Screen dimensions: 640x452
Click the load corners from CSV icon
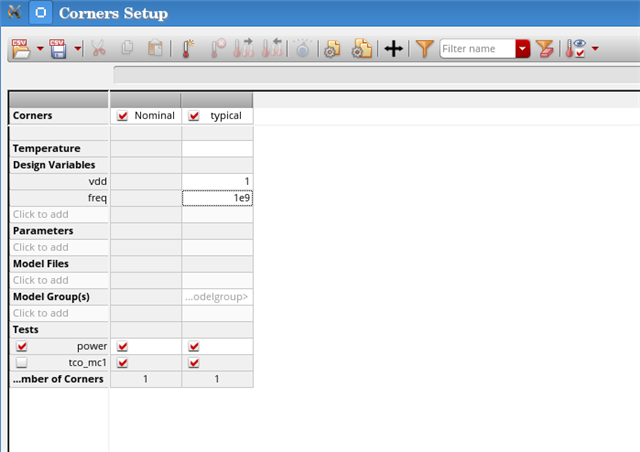21,48
